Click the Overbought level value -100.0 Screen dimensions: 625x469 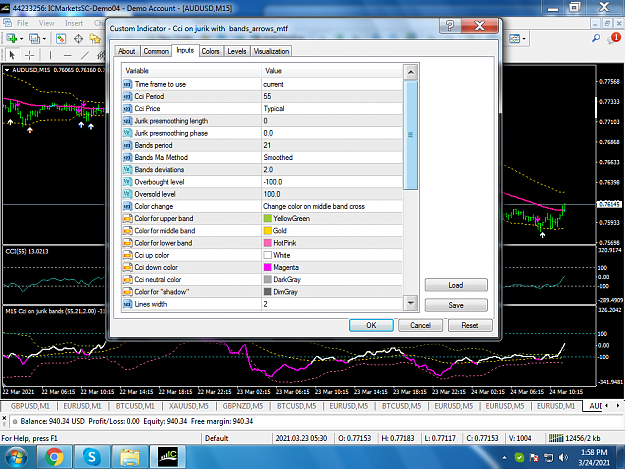click(332, 182)
